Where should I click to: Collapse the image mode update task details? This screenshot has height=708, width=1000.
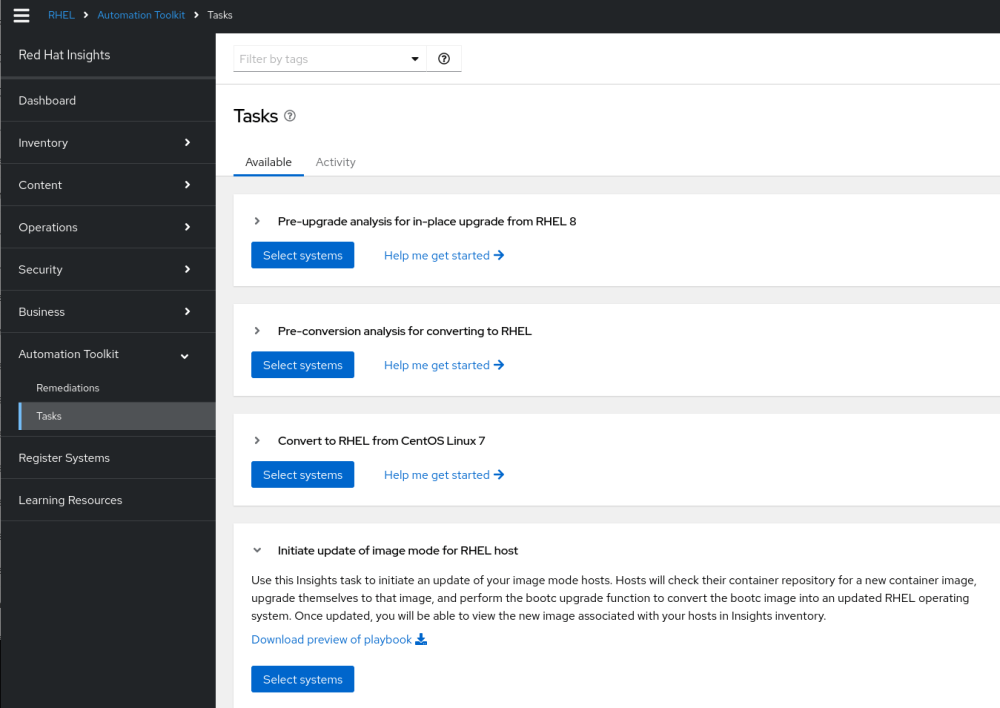coord(257,550)
